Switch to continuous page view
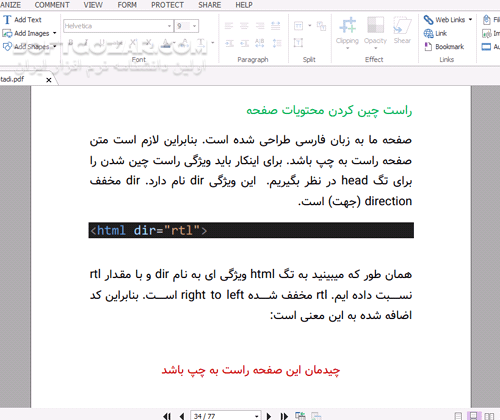 (x=473, y=416)
